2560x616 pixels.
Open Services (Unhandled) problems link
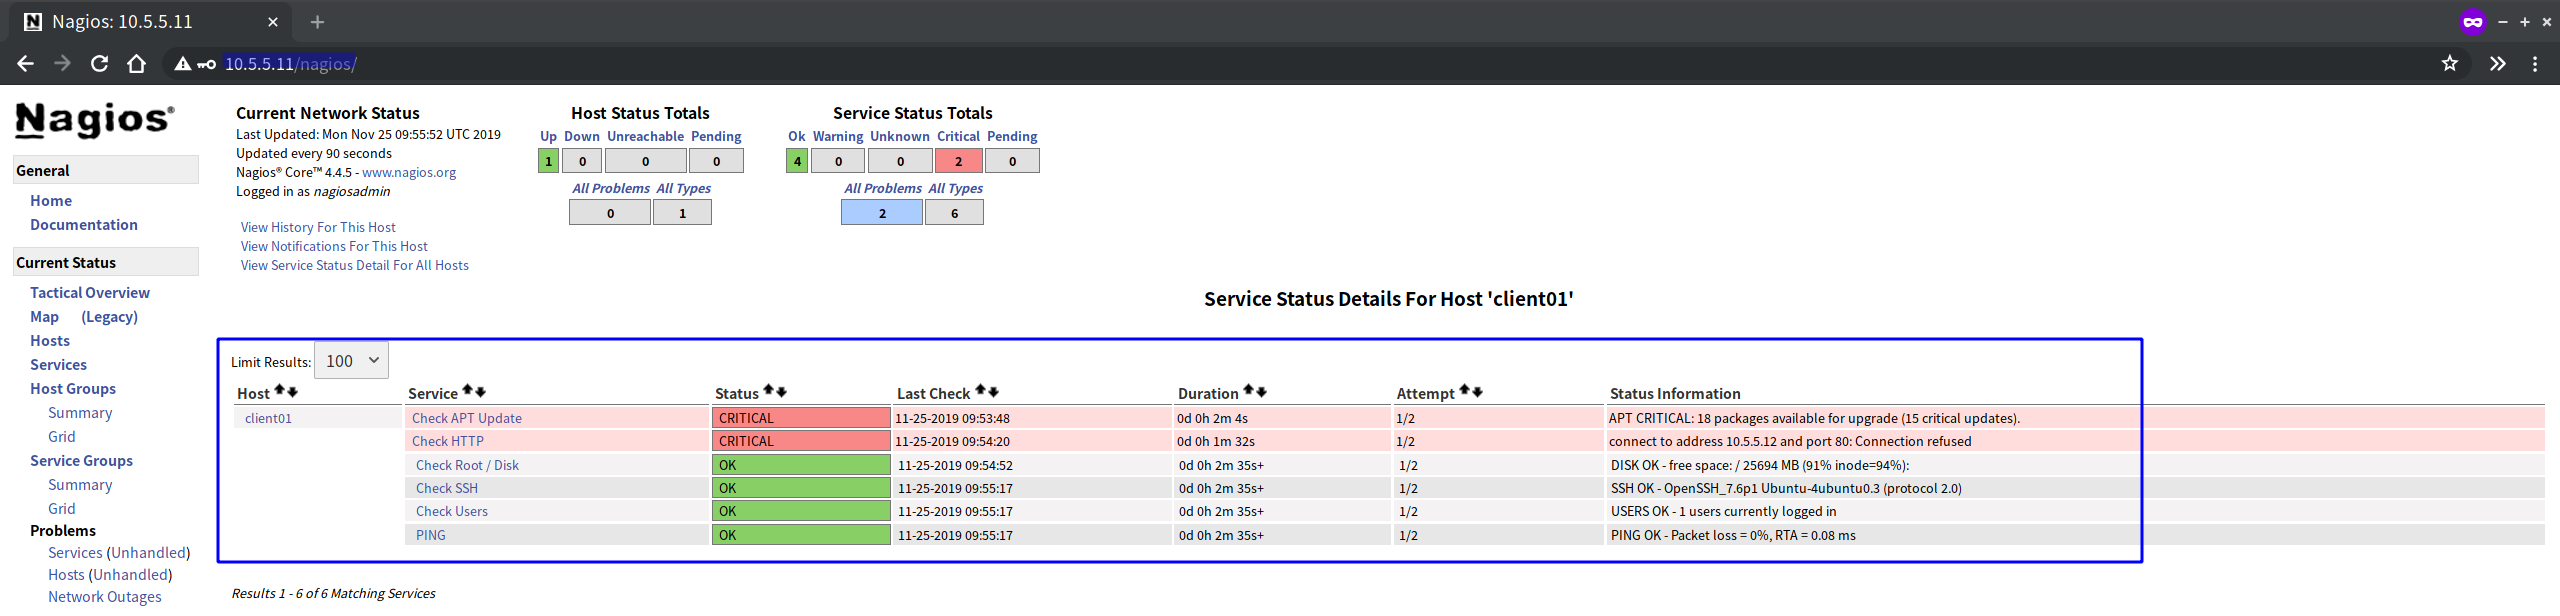click(x=119, y=552)
